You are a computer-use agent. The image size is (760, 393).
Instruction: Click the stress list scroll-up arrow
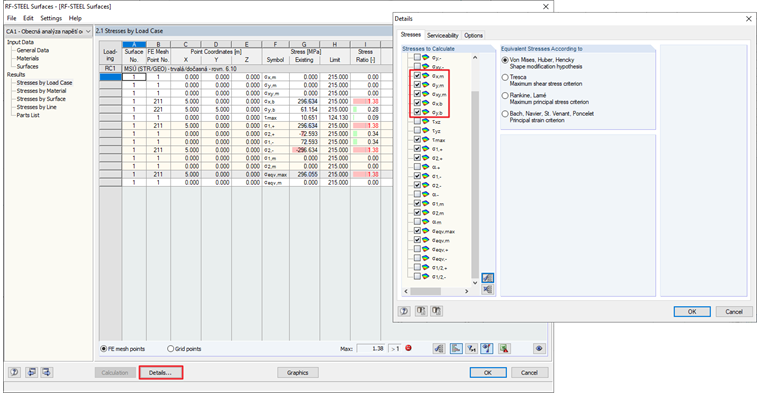(x=475, y=58)
